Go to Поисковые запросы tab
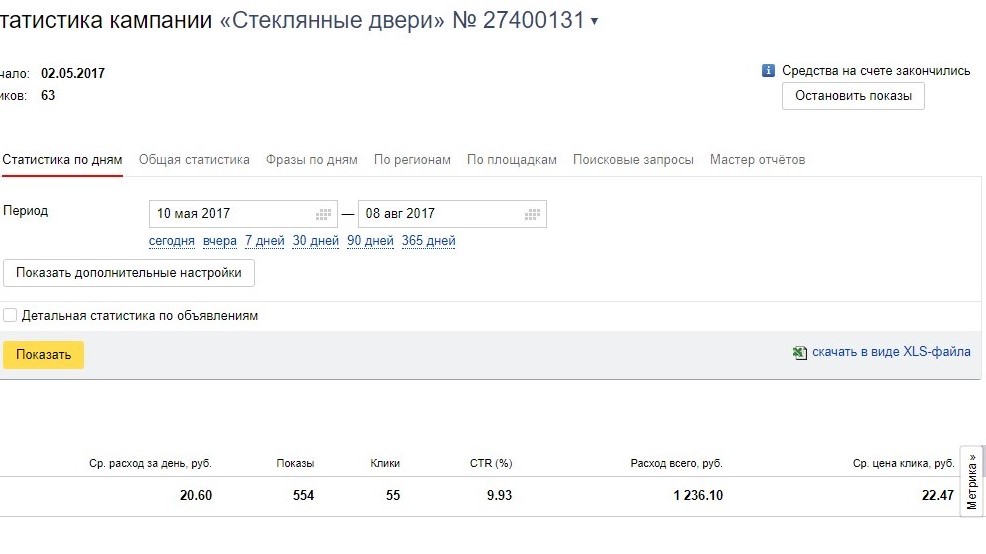The width and height of the screenshot is (986, 554). (633, 160)
